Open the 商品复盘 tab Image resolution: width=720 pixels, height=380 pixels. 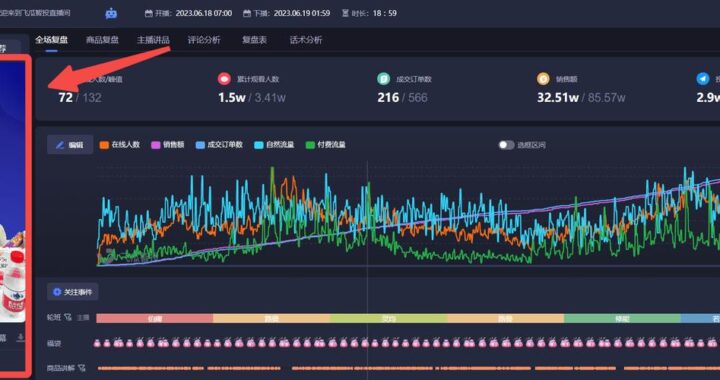click(102, 40)
